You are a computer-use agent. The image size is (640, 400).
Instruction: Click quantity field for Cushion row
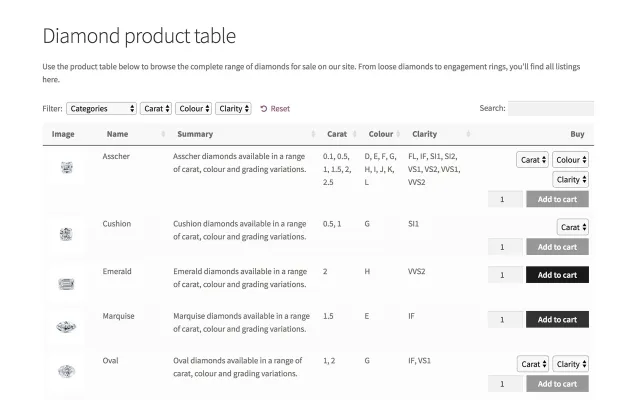pos(505,247)
